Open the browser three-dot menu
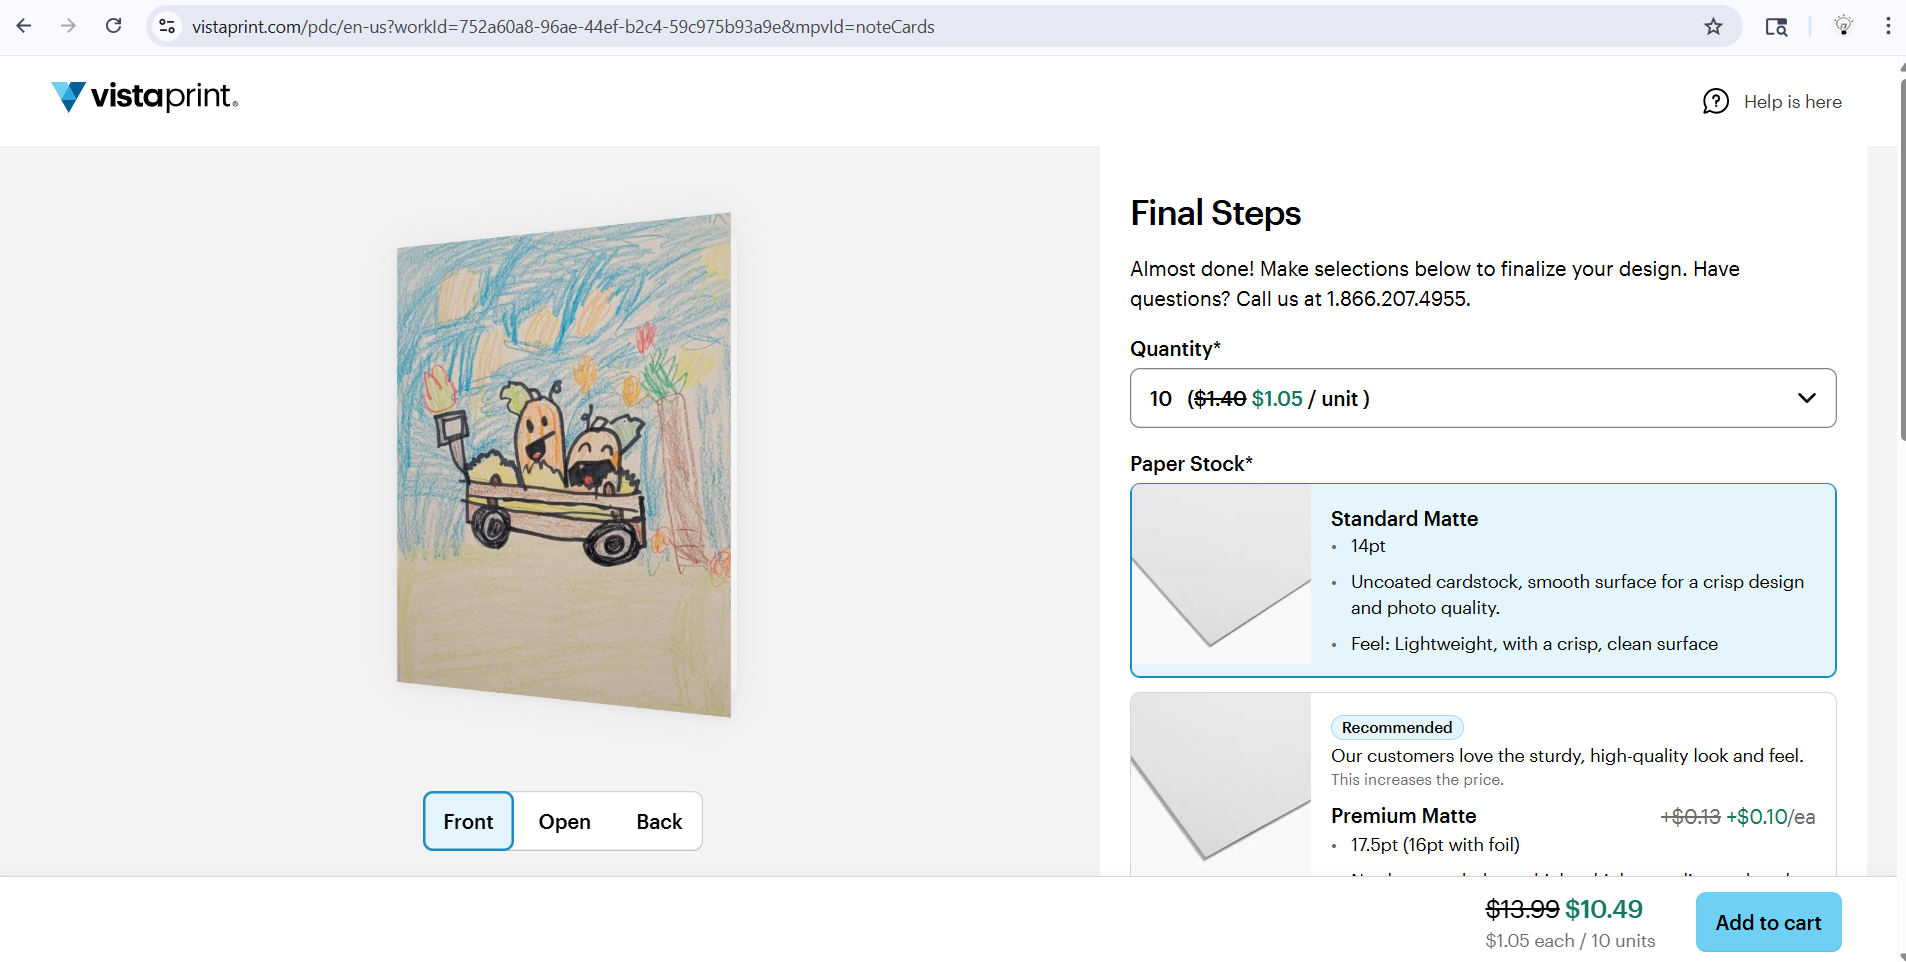Viewport: 1906px width, 962px height. pos(1887,25)
